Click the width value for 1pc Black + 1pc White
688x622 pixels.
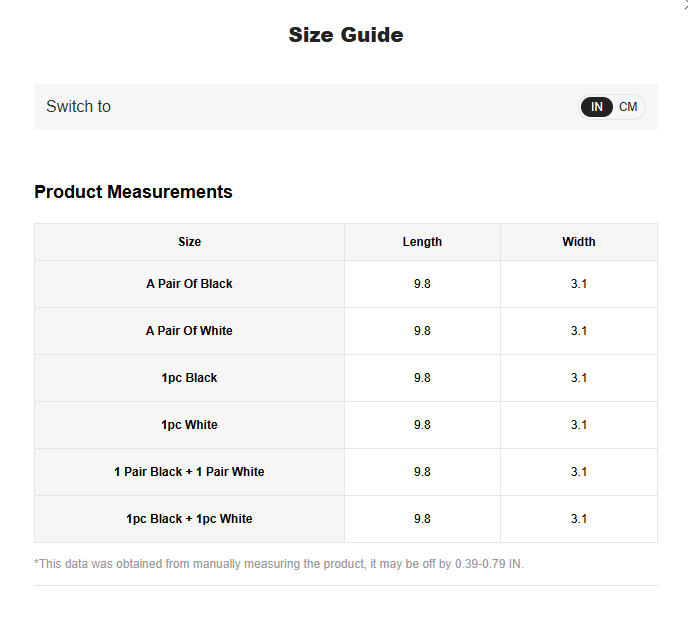tap(578, 519)
